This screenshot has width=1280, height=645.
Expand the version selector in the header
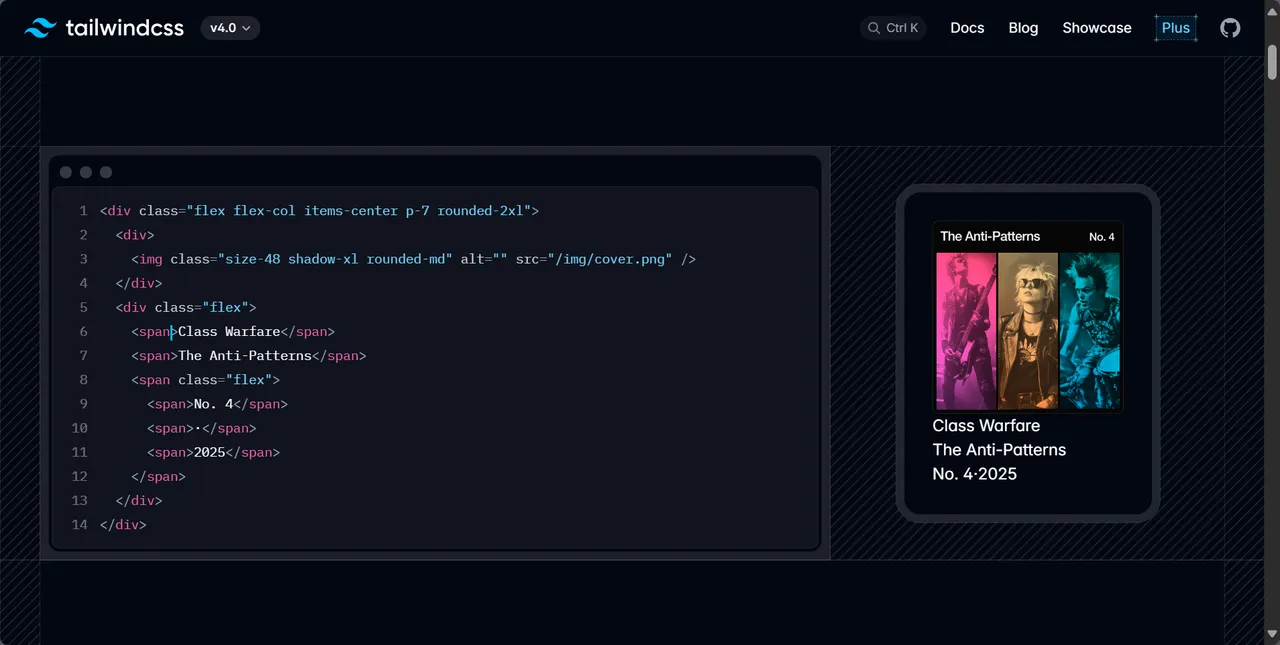pos(230,28)
